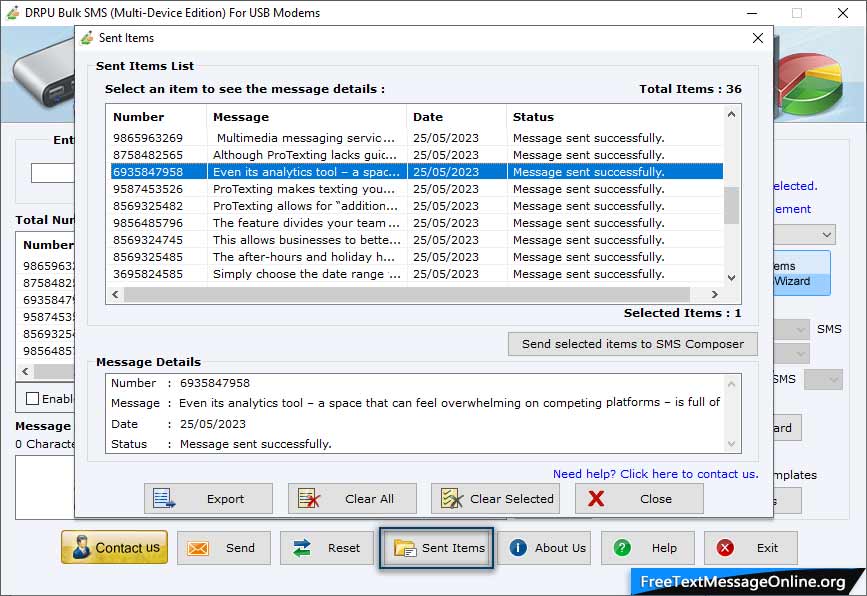Click the red X Close icon

(x=596, y=499)
